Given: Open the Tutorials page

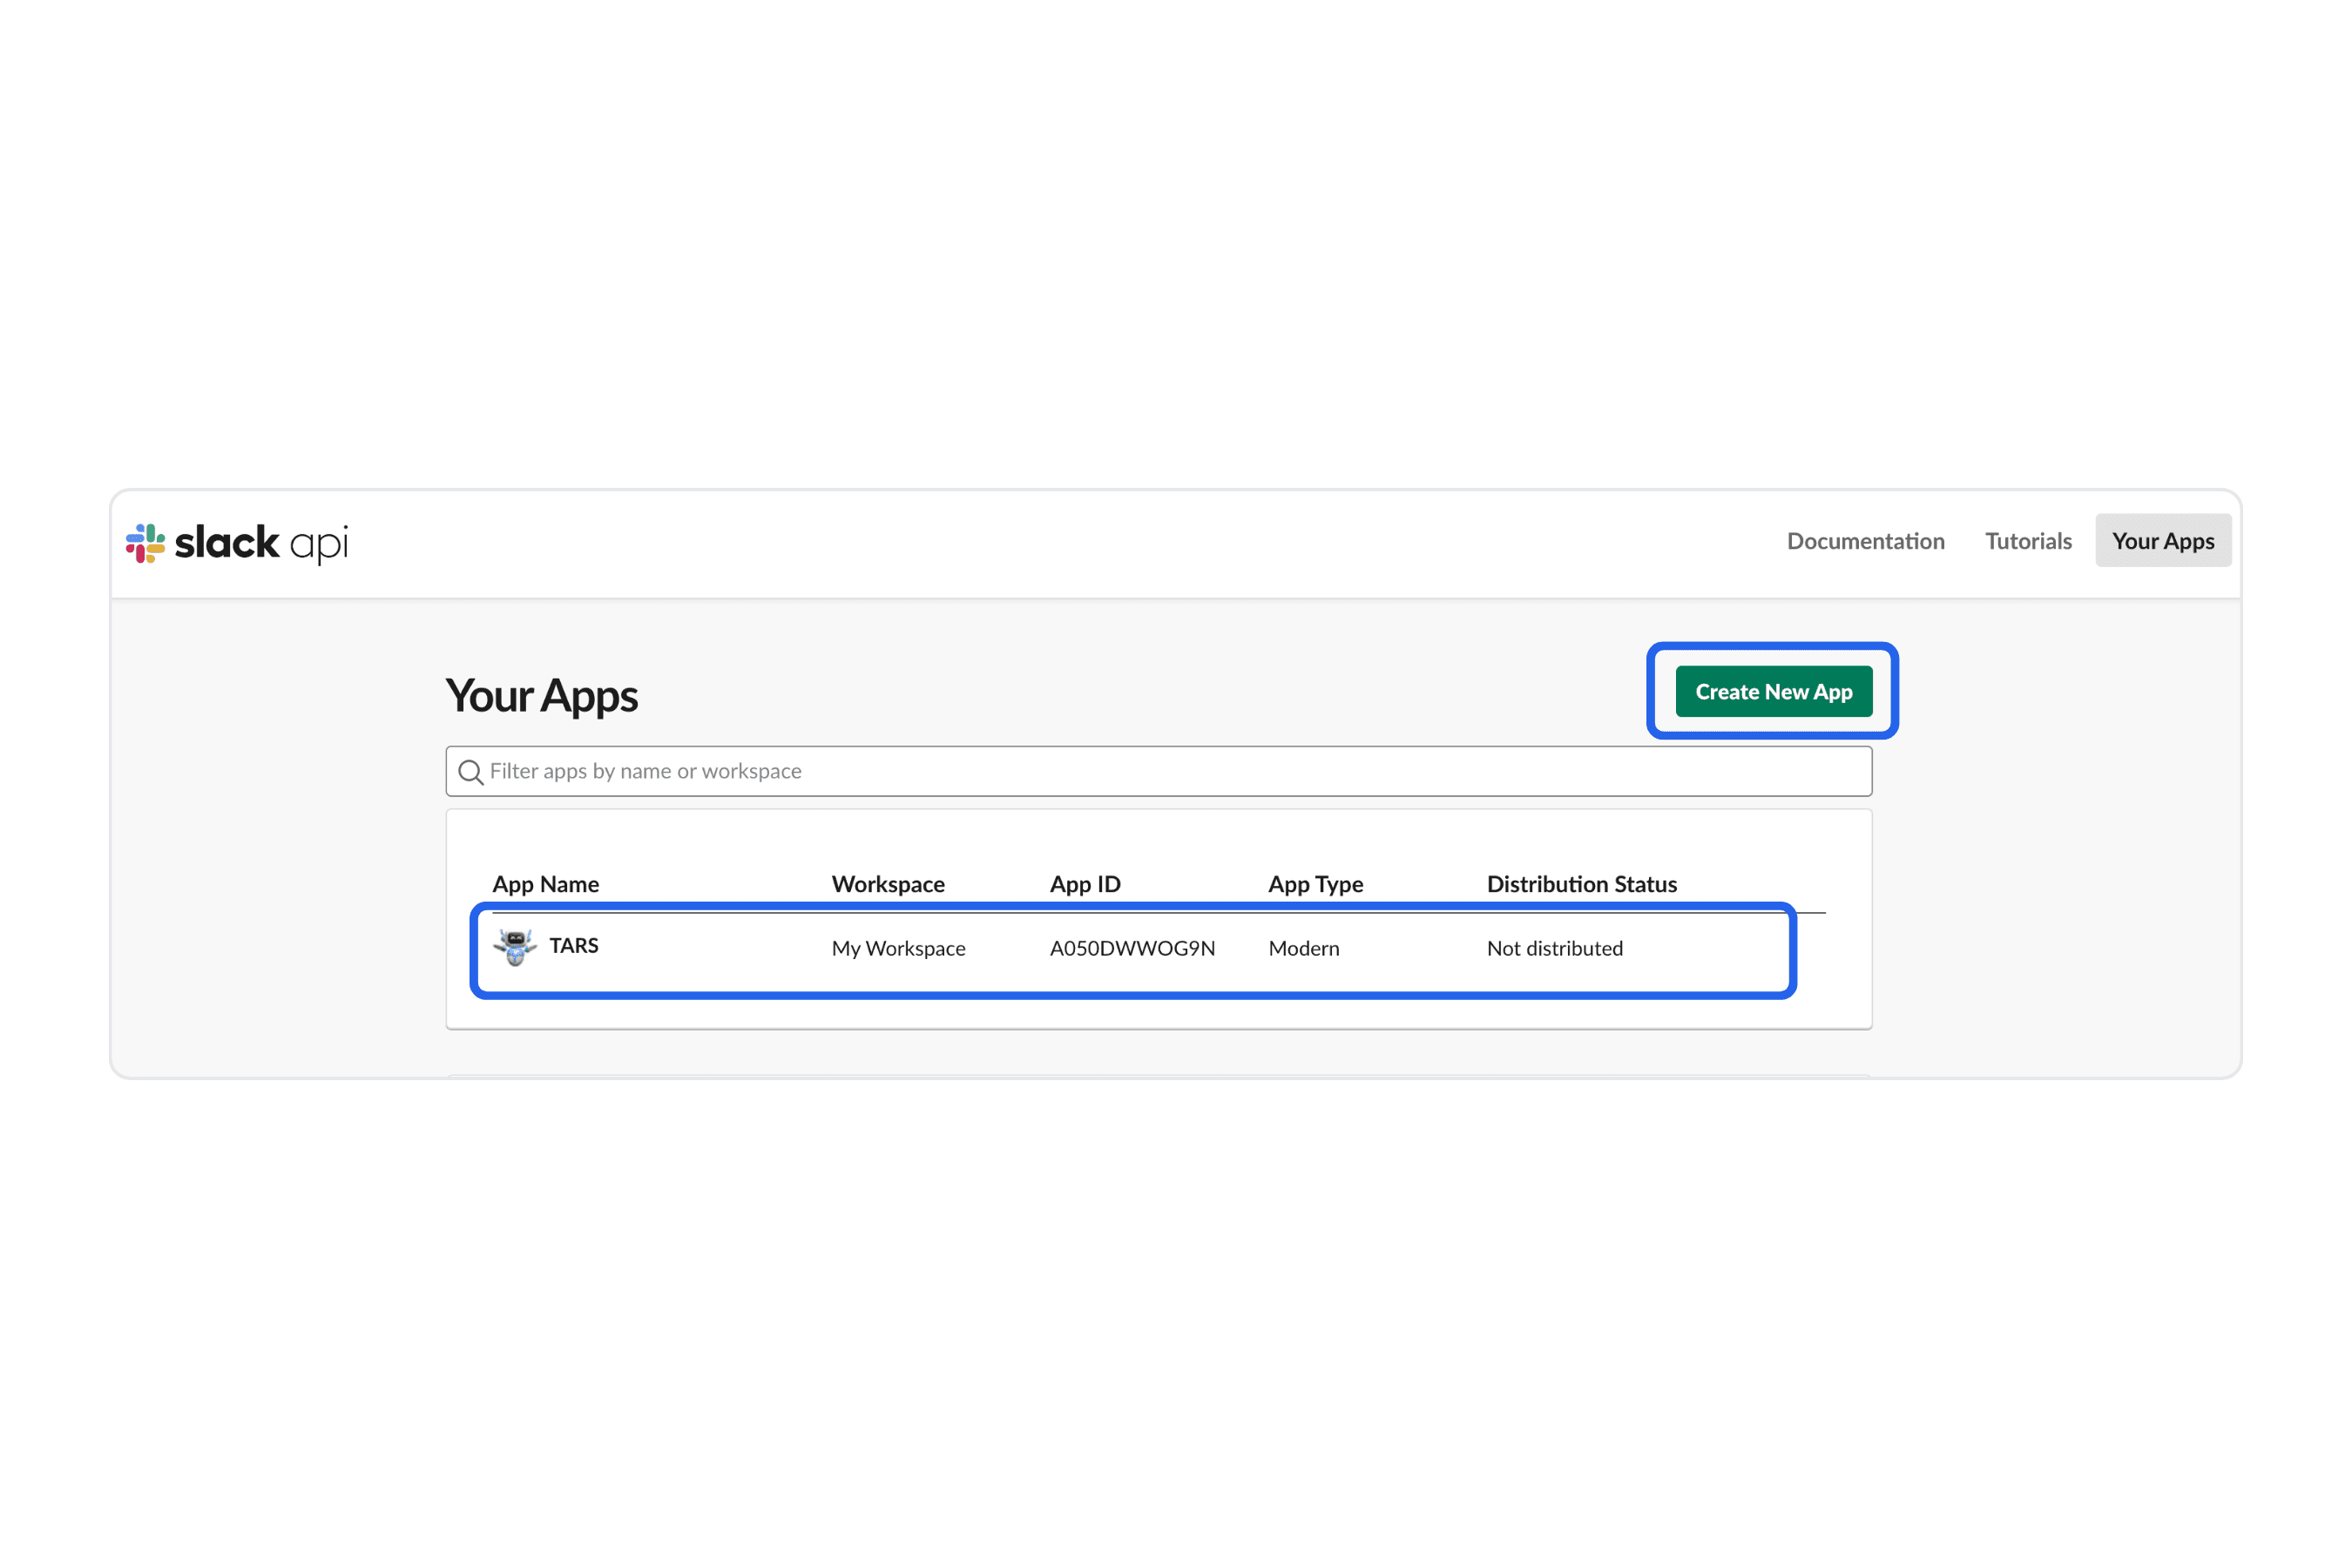Looking at the screenshot, I should [x=2028, y=540].
